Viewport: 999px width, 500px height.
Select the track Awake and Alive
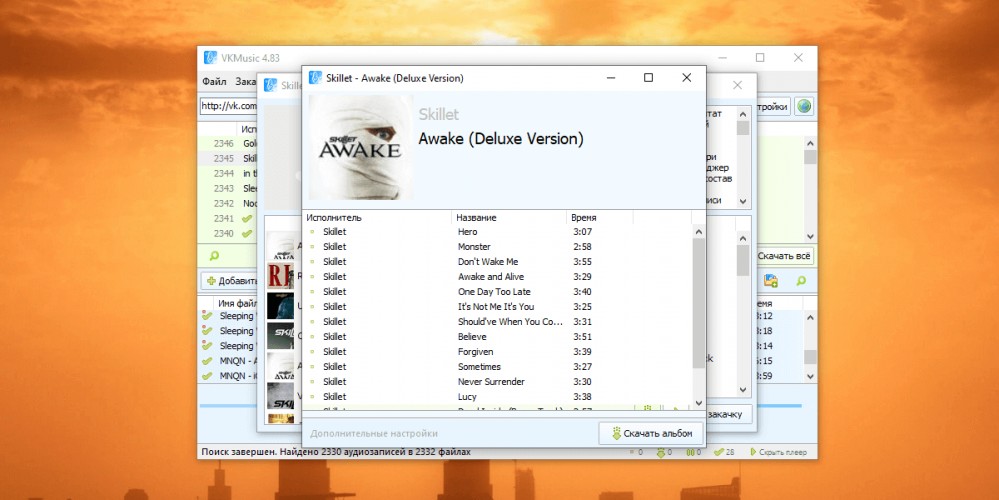pos(497,276)
